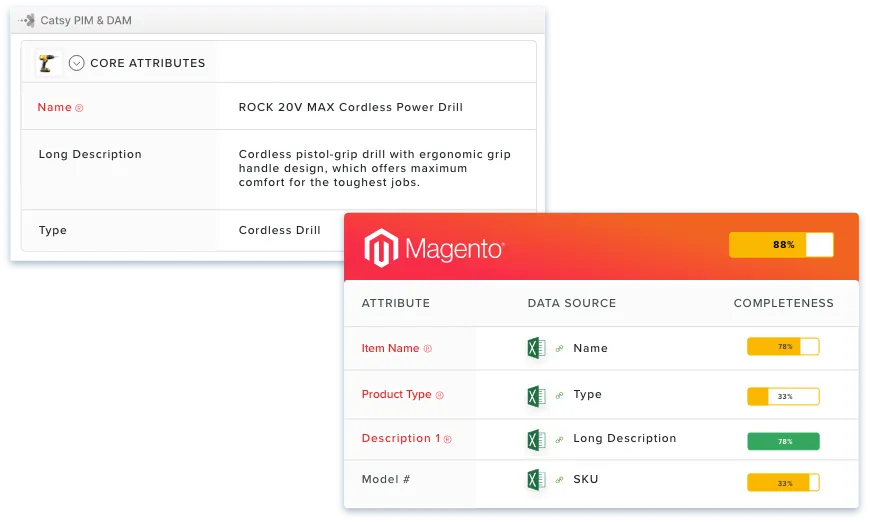The image size is (870, 522).
Task: Click the link icon beside Name data source
Action: [559, 348]
